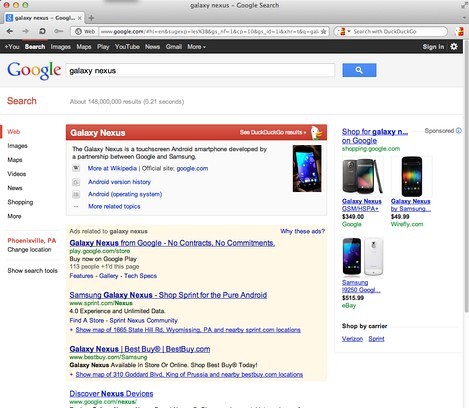Click the browser address bar URL field
Viewport: 469px width, 408px height.
tap(209, 32)
